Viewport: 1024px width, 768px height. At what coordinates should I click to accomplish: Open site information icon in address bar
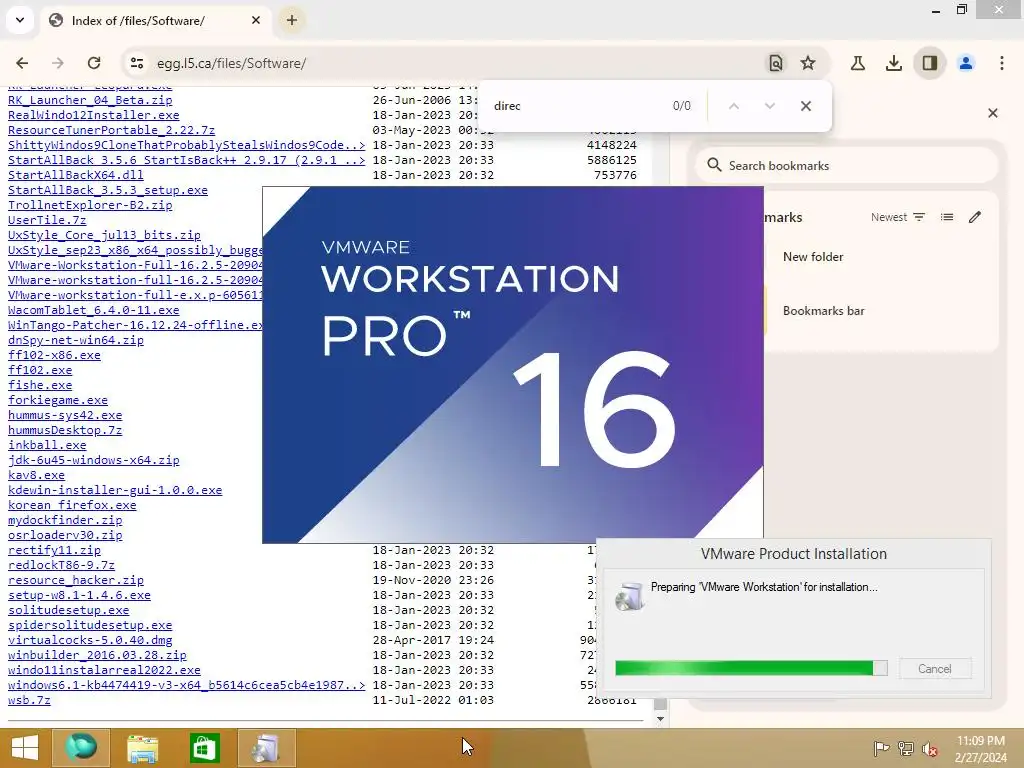(x=136, y=63)
